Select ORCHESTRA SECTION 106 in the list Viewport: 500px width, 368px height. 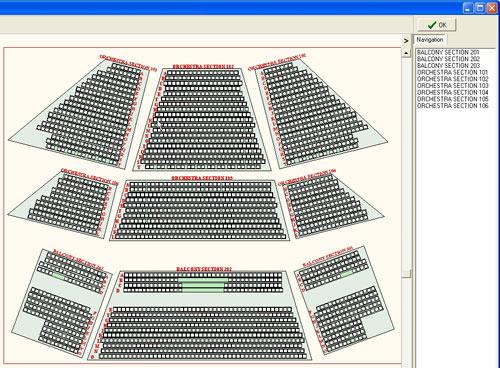click(452, 106)
